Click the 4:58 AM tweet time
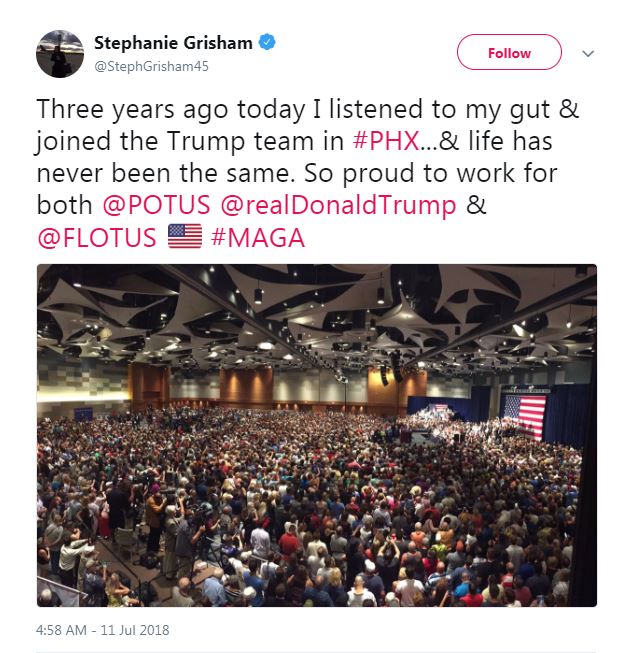The width and height of the screenshot is (632, 653). tap(61, 630)
